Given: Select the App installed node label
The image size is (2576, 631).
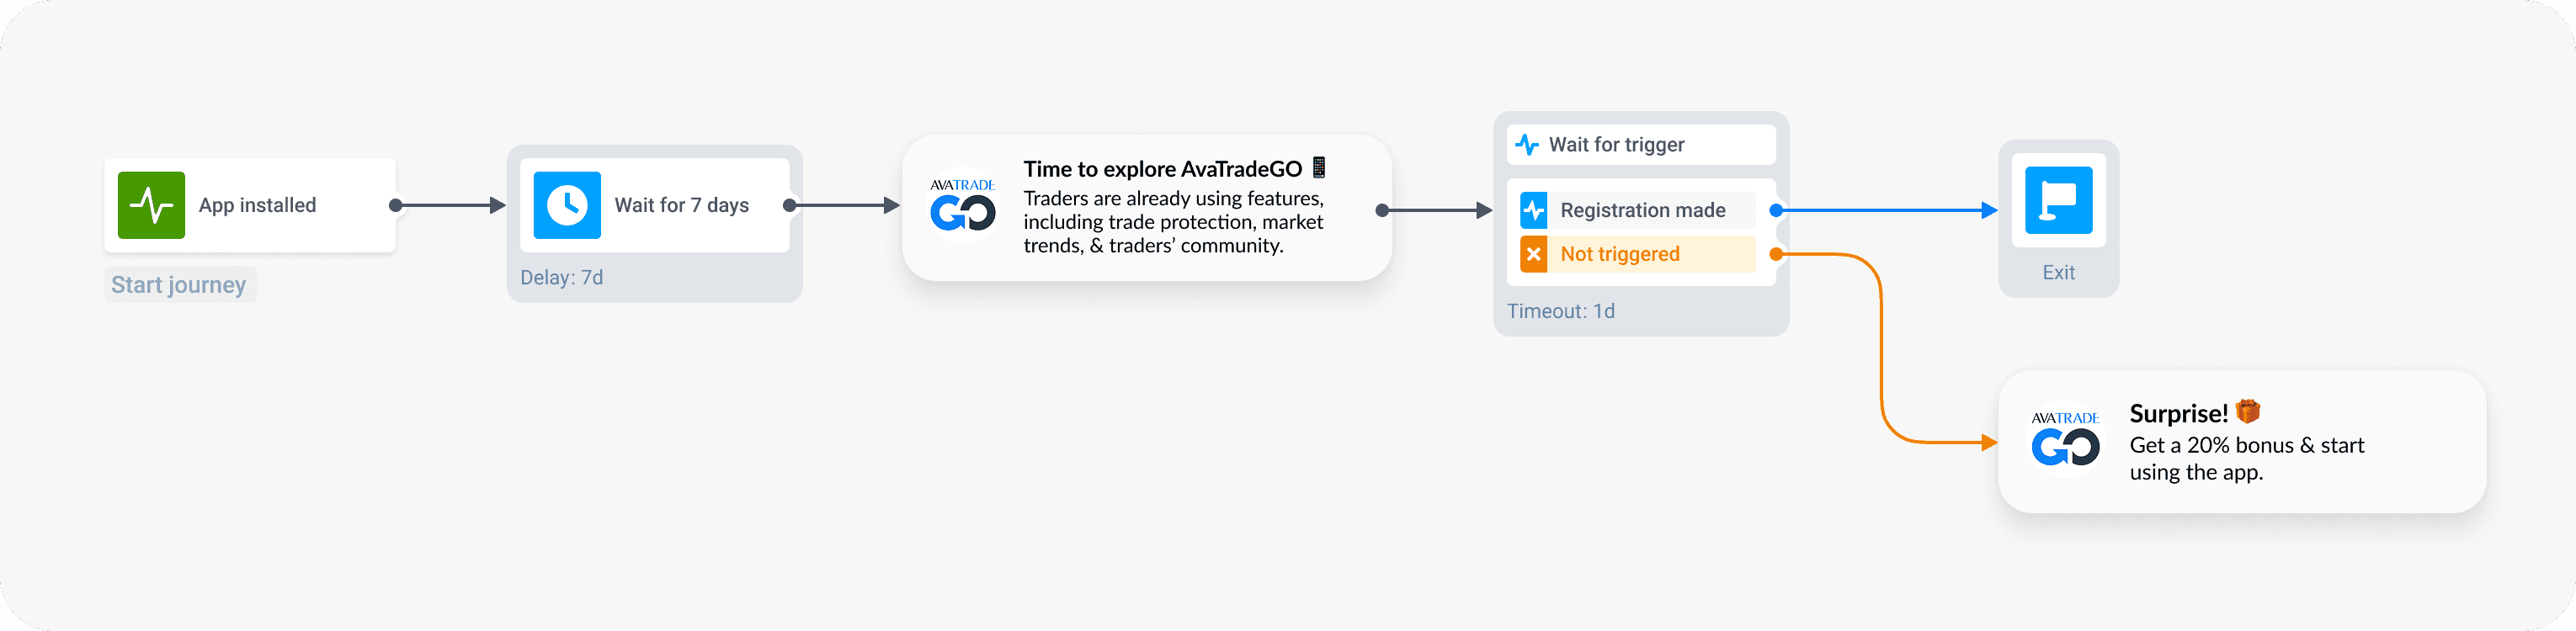Looking at the screenshot, I should click(x=257, y=205).
